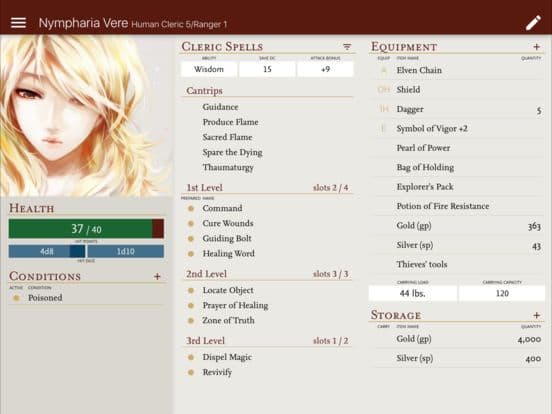Screen dimensions: 552x414
Task: Toggle Elven Chain armor equip icon
Action: 384,70
